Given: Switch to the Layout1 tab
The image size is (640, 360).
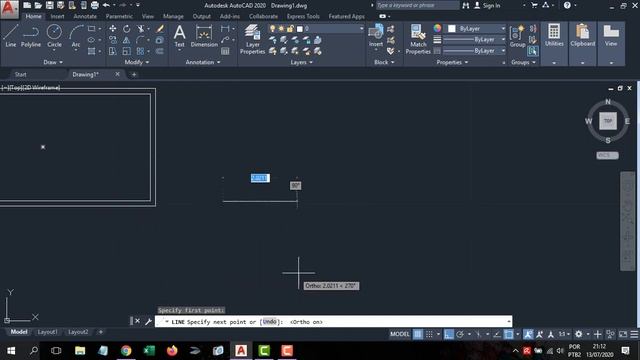Looking at the screenshot, I should coord(47,332).
